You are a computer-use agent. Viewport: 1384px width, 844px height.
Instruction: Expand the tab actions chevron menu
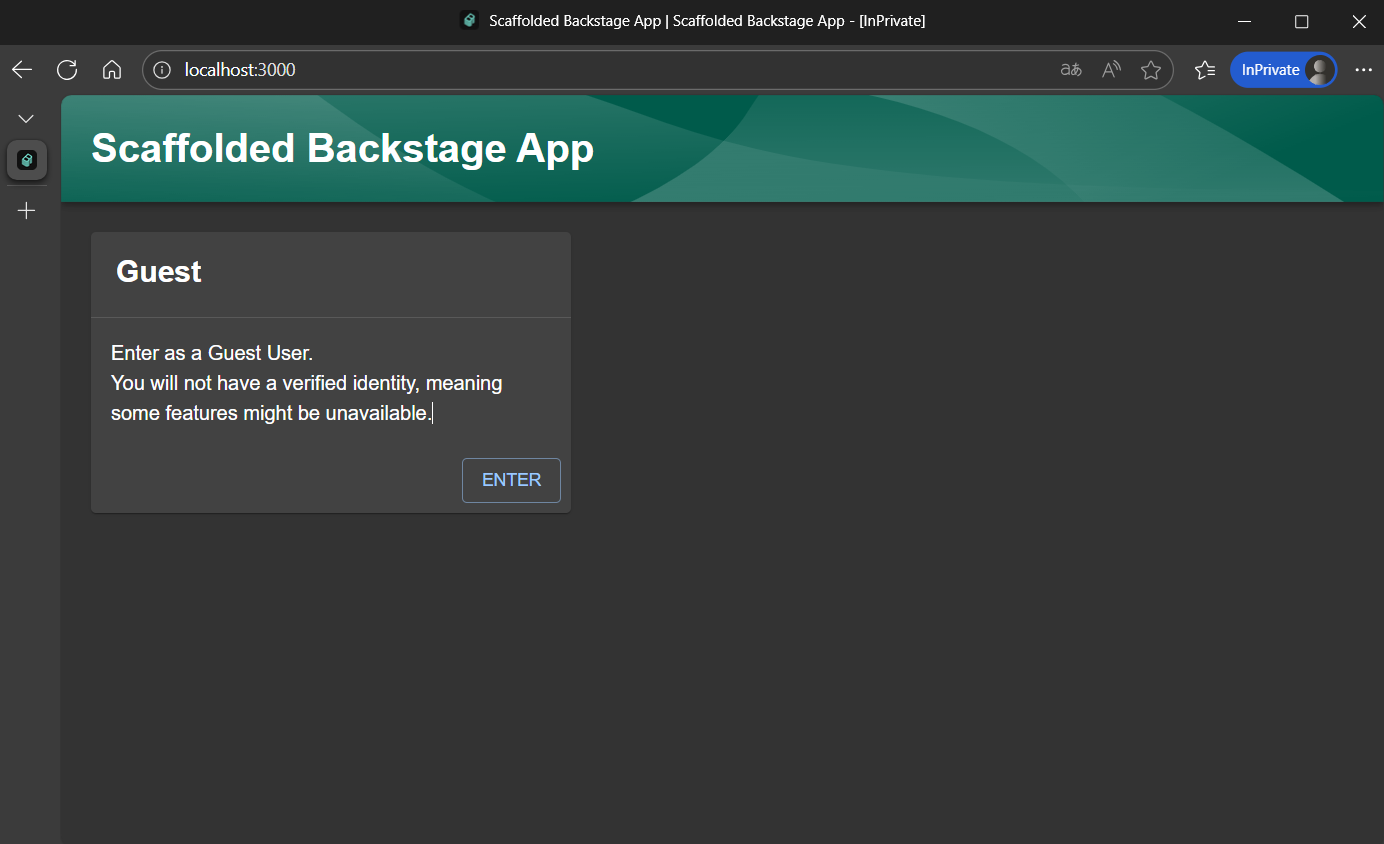point(27,119)
